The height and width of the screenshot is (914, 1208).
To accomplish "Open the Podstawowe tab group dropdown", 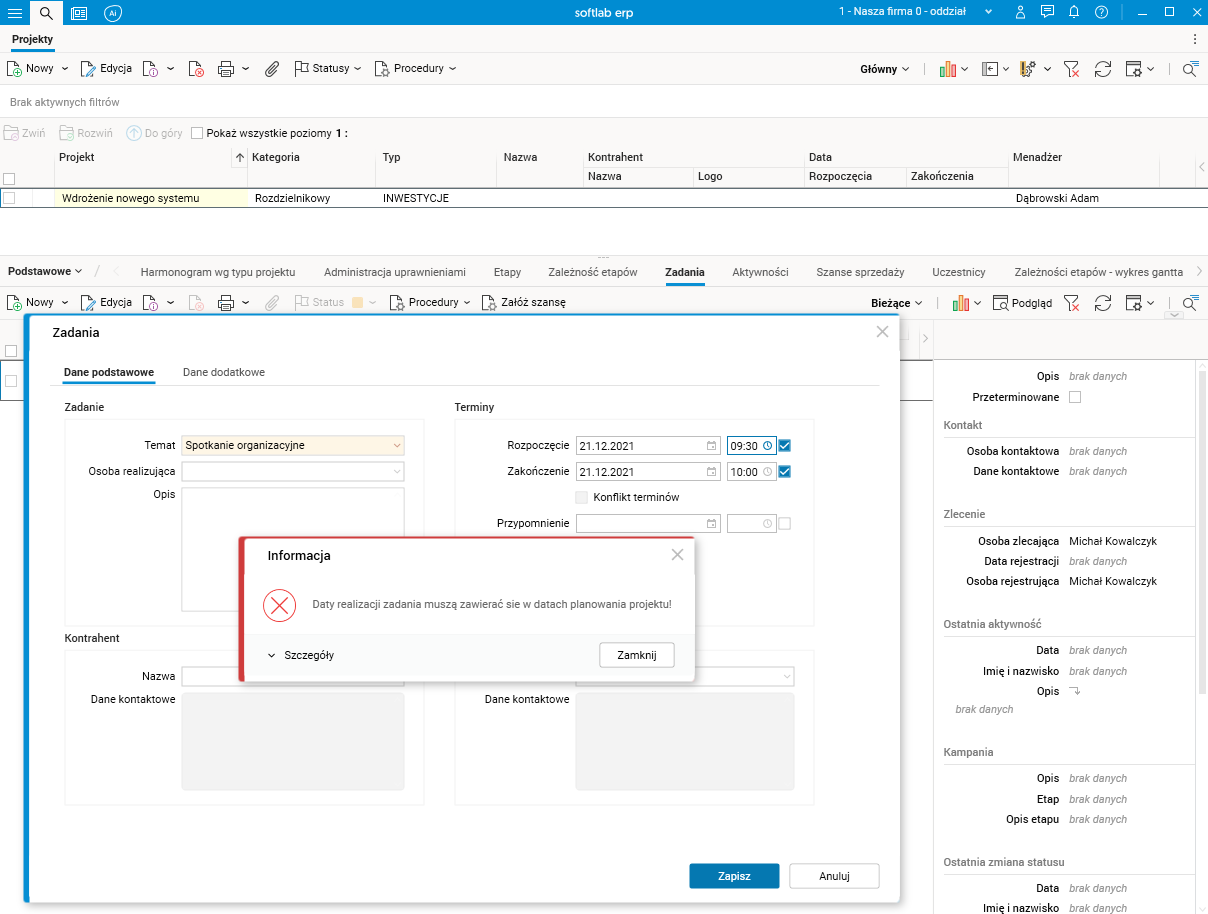I will (46, 271).
